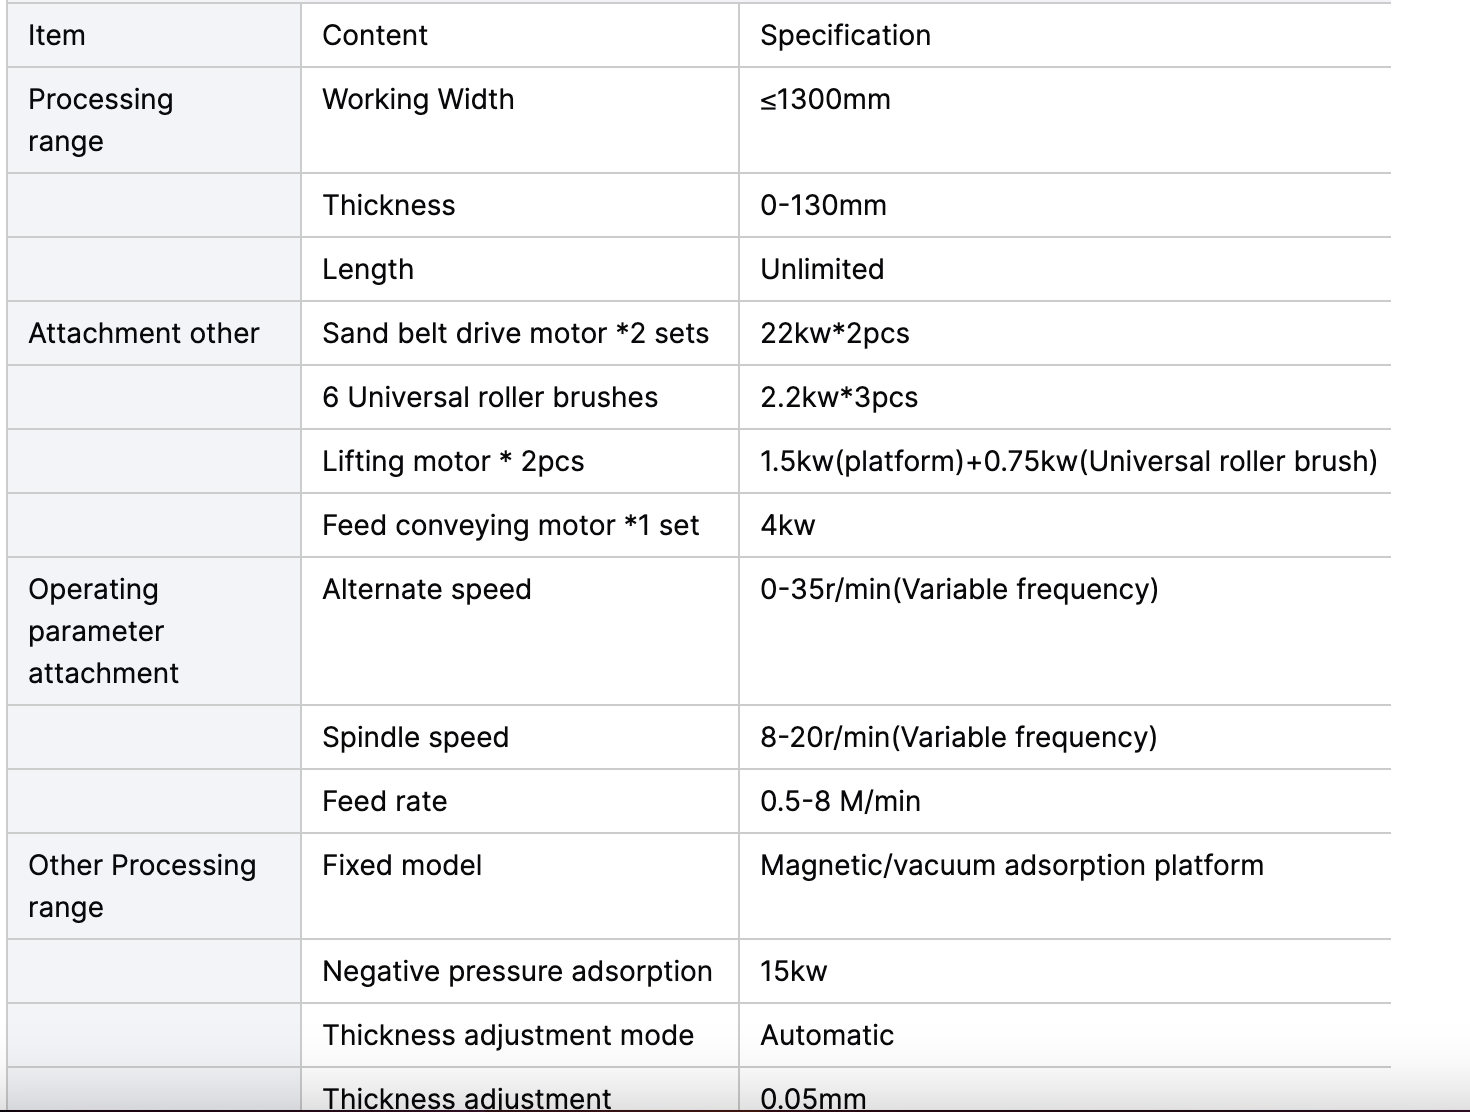
Task: Click Operating parameter attachment cell
Action: [103, 631]
